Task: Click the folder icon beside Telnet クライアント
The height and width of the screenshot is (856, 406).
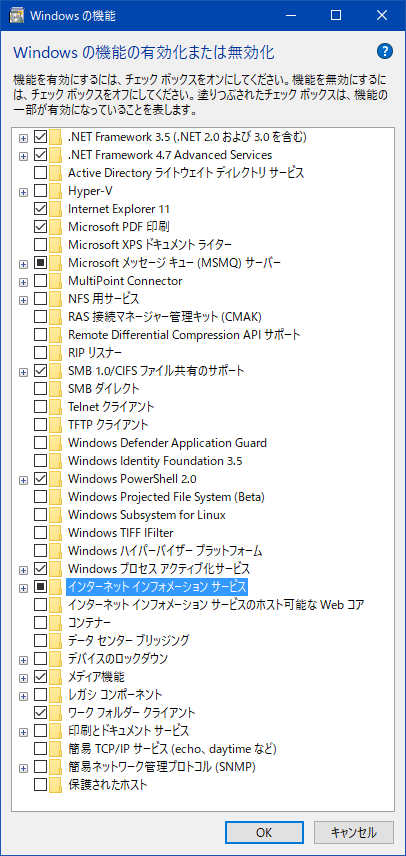Action: click(x=55, y=407)
